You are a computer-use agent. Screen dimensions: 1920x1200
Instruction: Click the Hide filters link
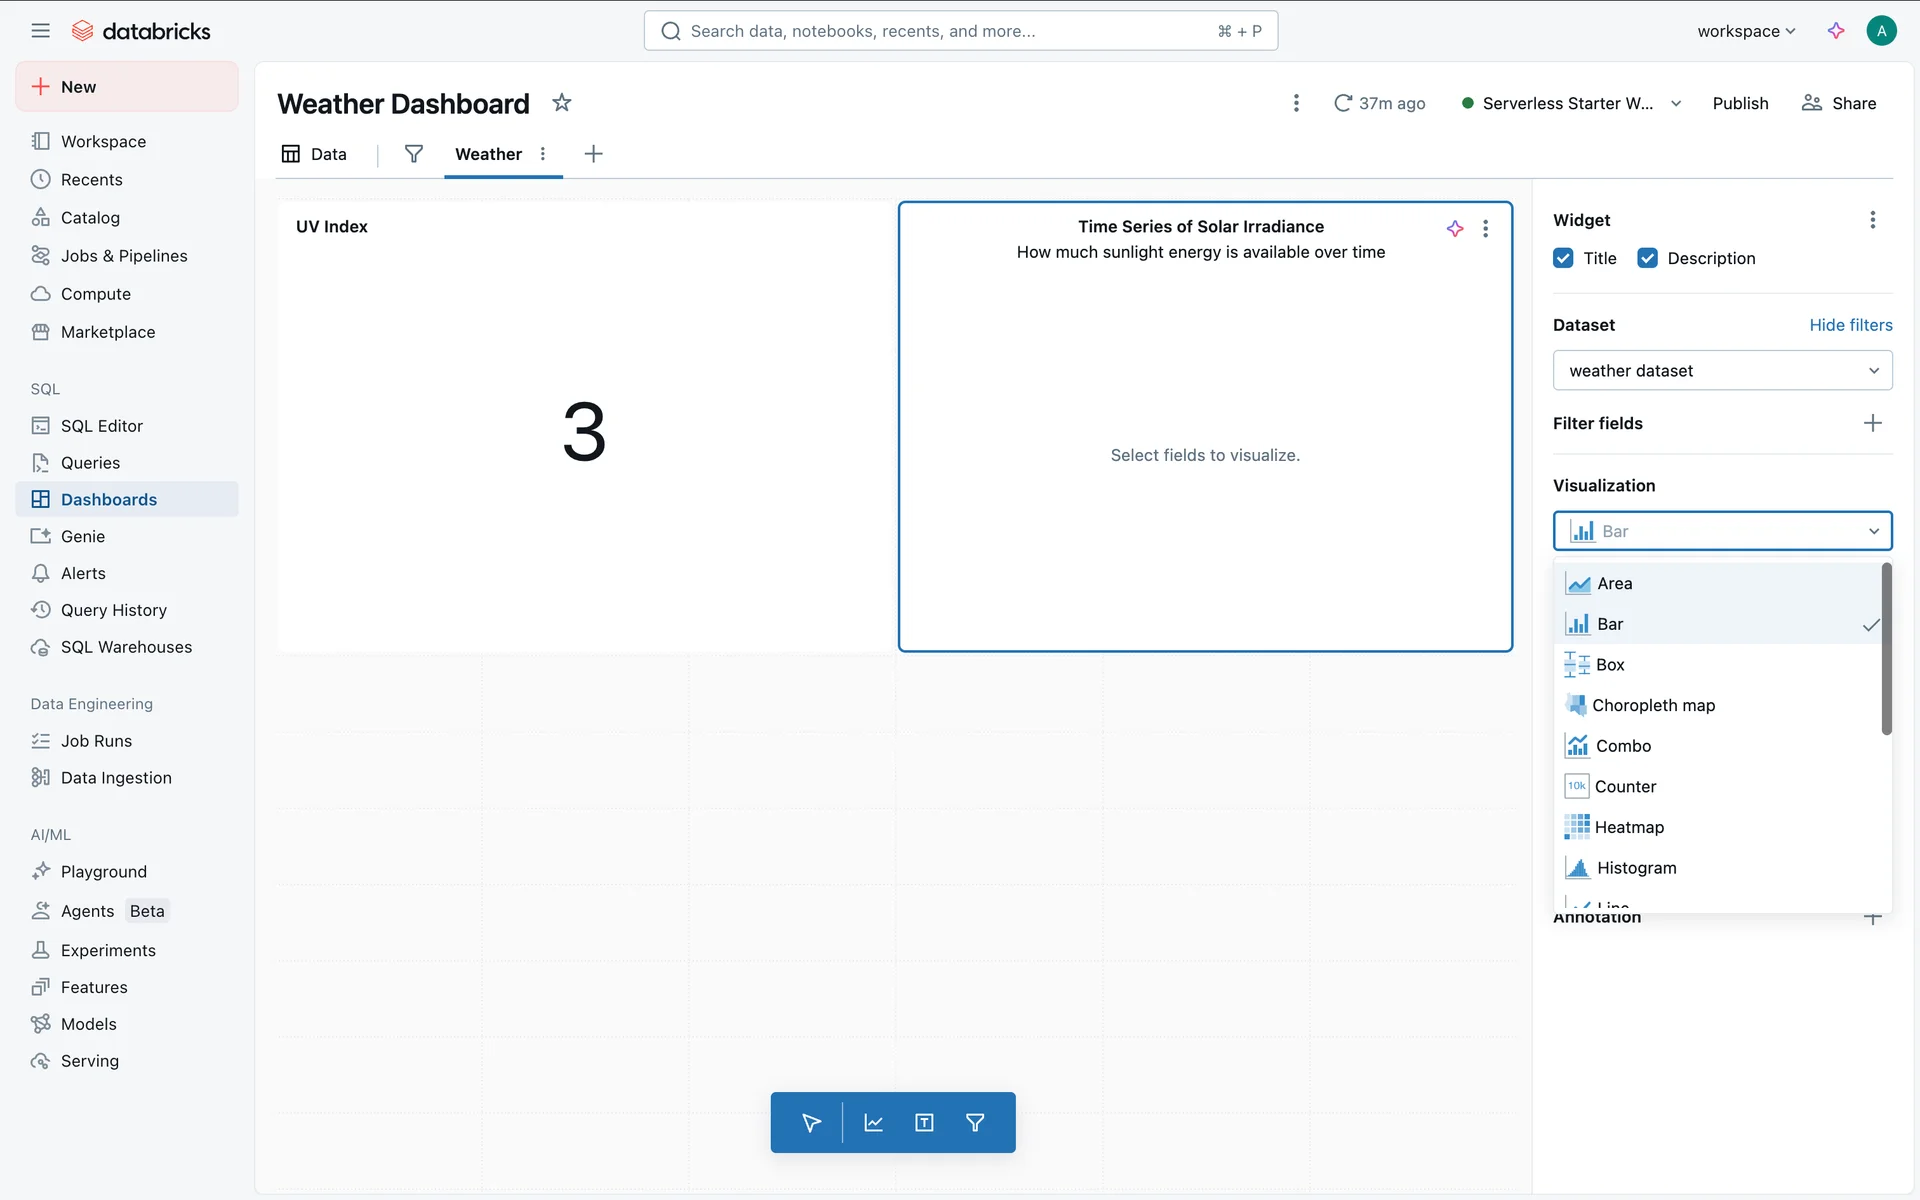coord(1850,325)
